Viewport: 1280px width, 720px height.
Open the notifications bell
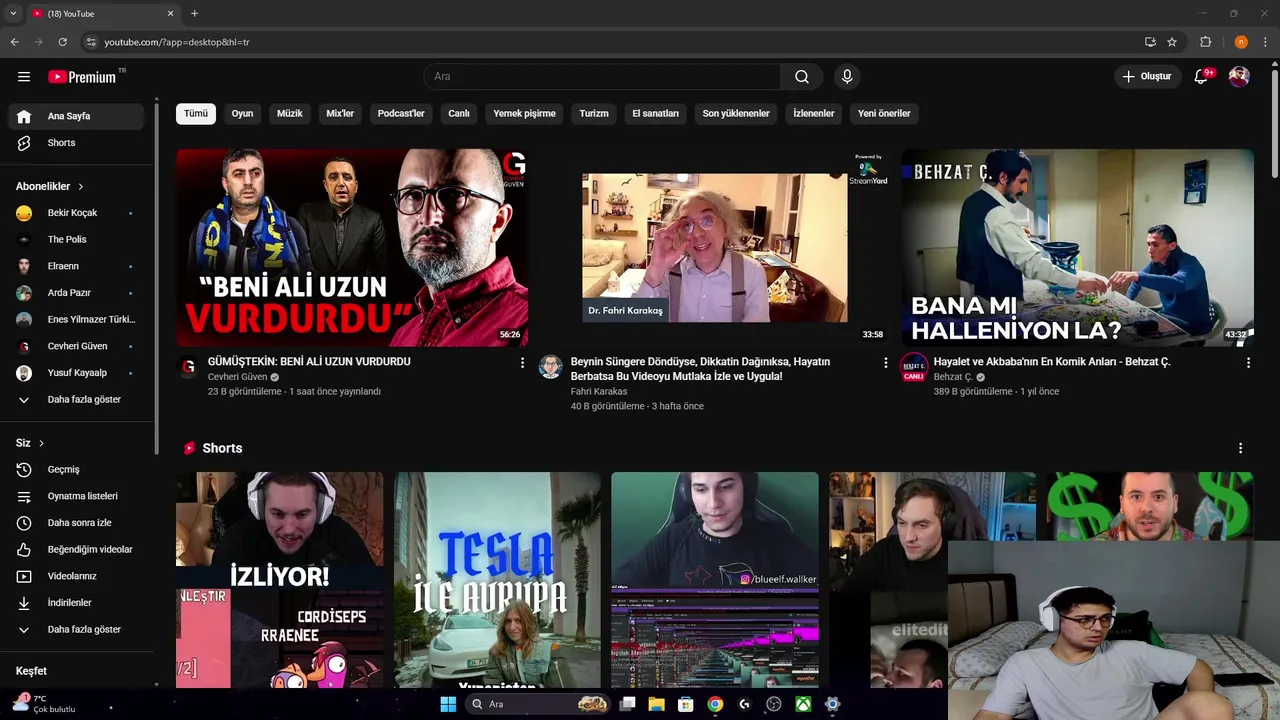(x=1202, y=77)
